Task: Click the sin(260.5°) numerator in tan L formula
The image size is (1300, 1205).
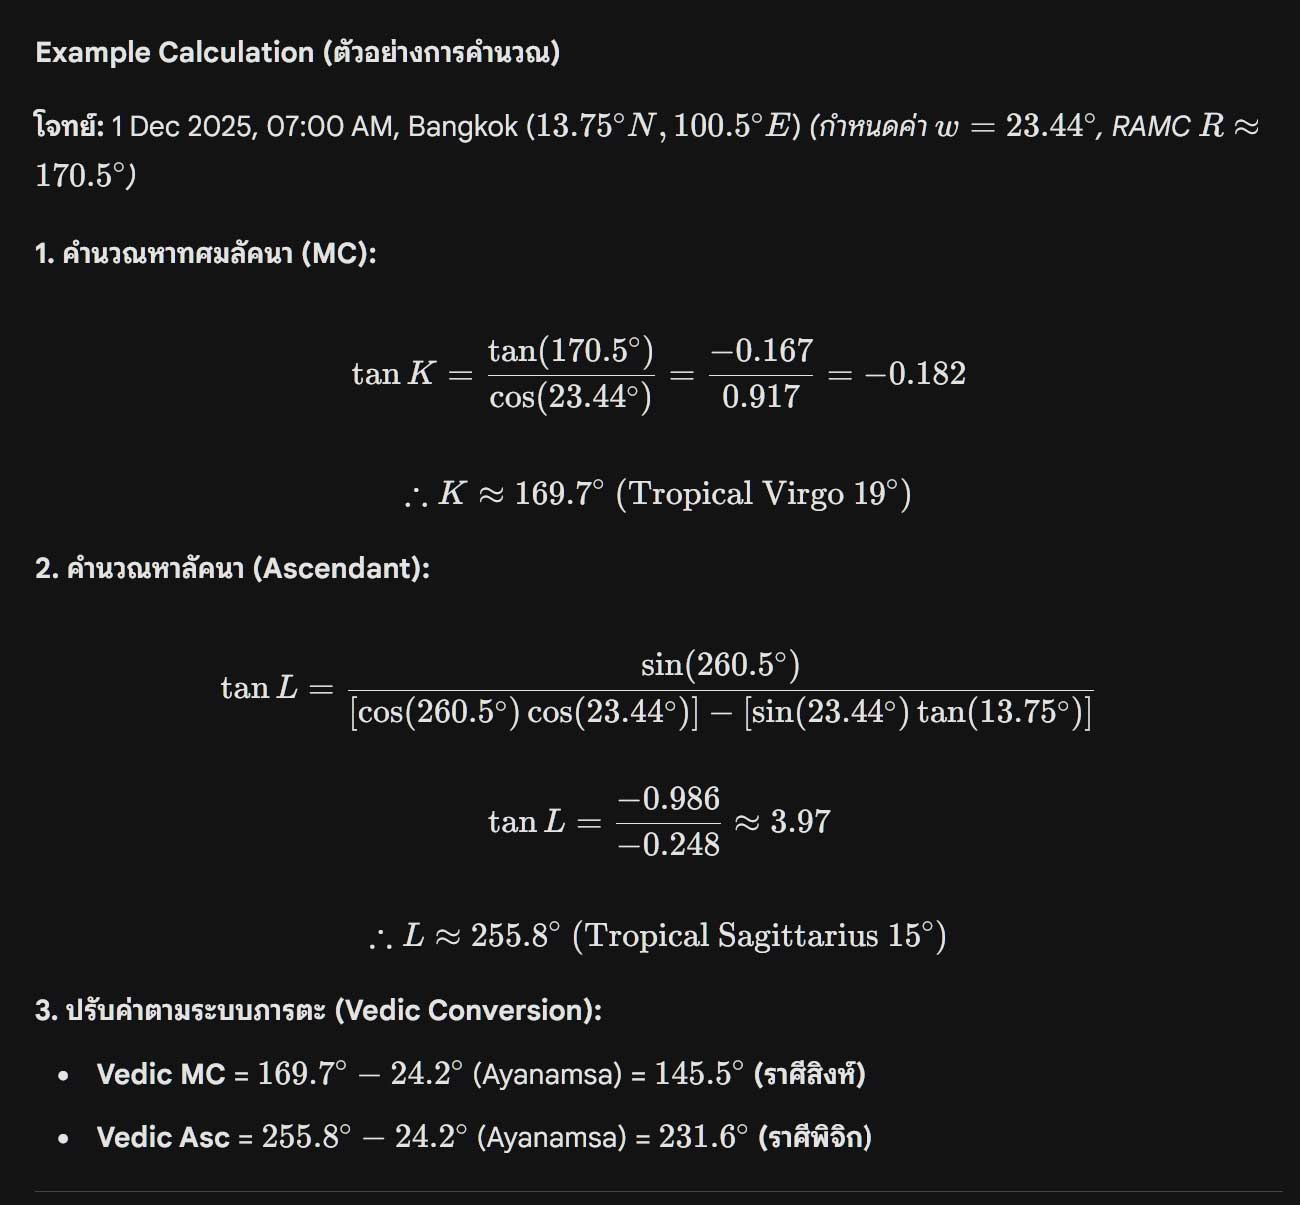Action: click(720, 665)
